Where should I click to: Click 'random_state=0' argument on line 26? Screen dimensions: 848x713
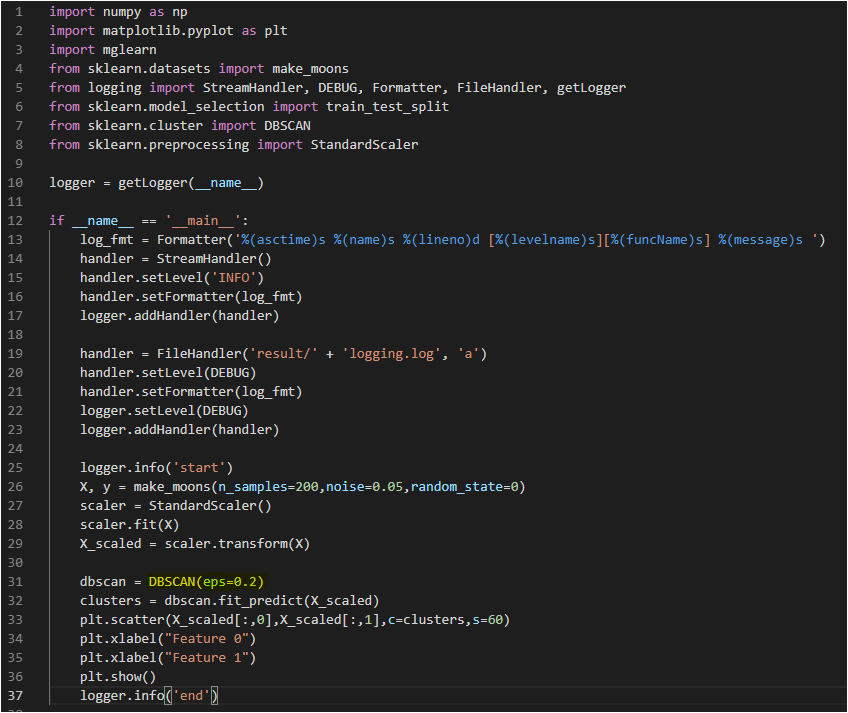[464, 487]
